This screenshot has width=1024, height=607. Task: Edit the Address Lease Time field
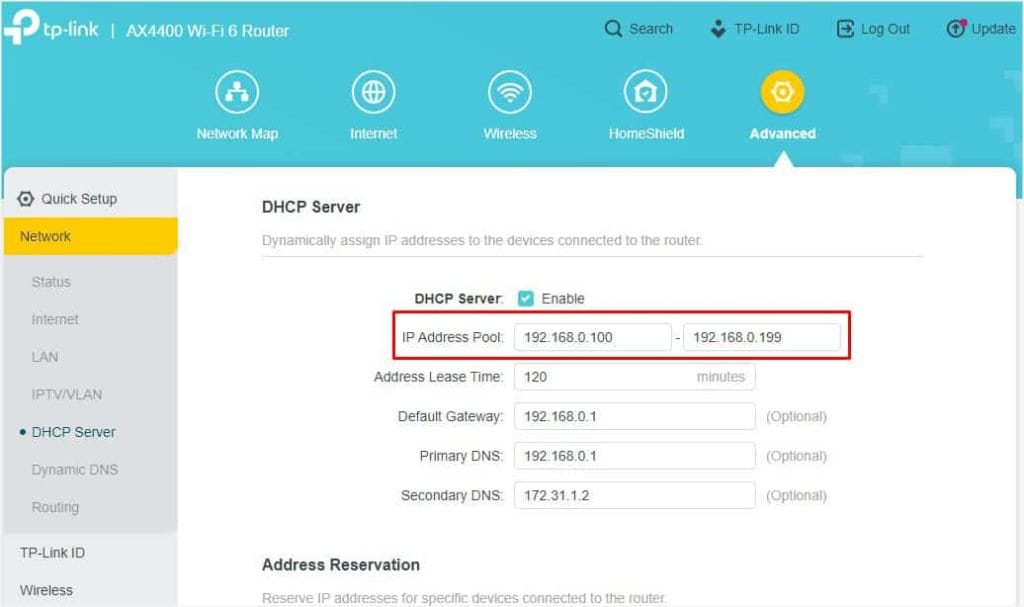[633, 377]
